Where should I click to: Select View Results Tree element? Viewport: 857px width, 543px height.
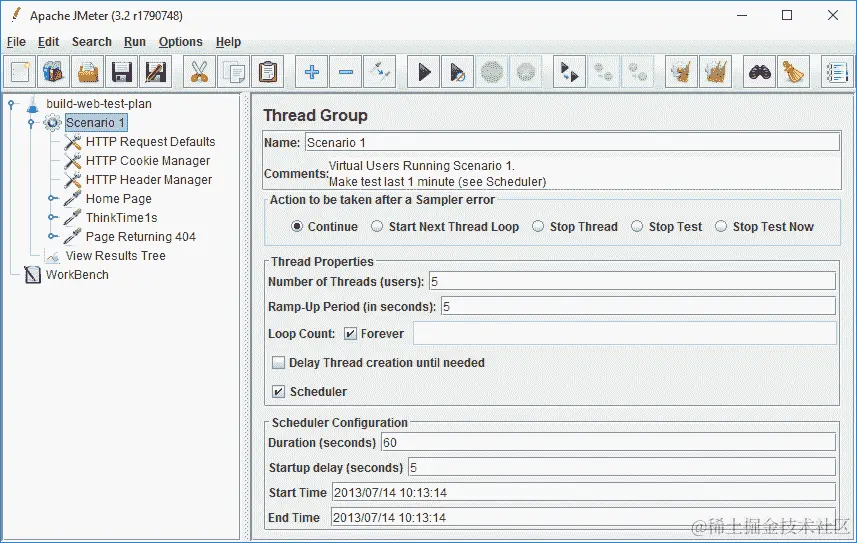pyautogui.click(x=115, y=256)
